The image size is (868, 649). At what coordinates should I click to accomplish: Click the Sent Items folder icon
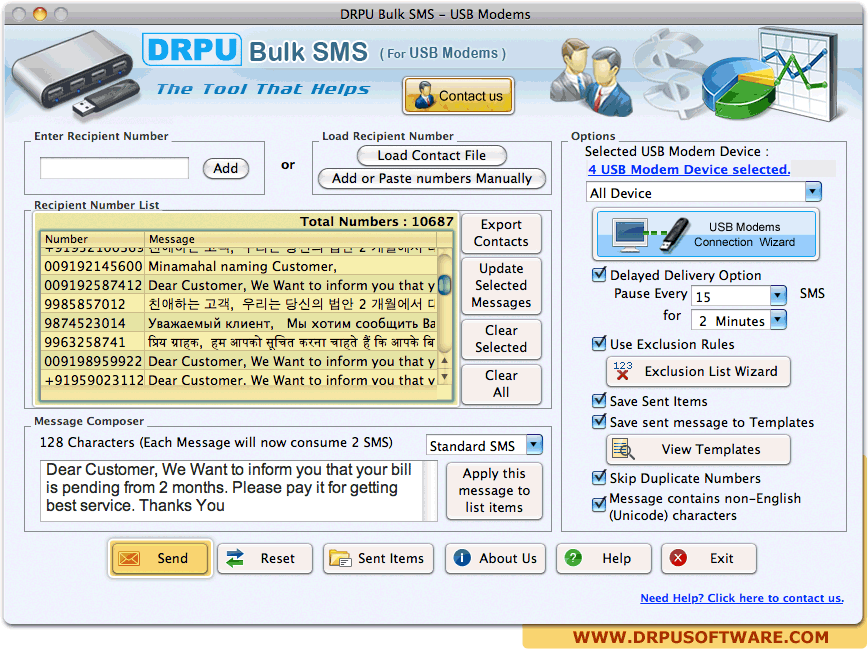pyautogui.click(x=340, y=558)
